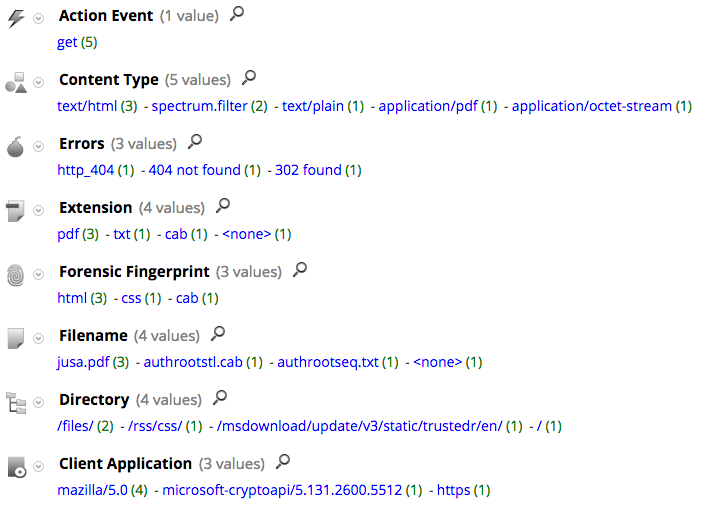Toggle the Errors section chevron
720x516 pixels.
click(39, 147)
